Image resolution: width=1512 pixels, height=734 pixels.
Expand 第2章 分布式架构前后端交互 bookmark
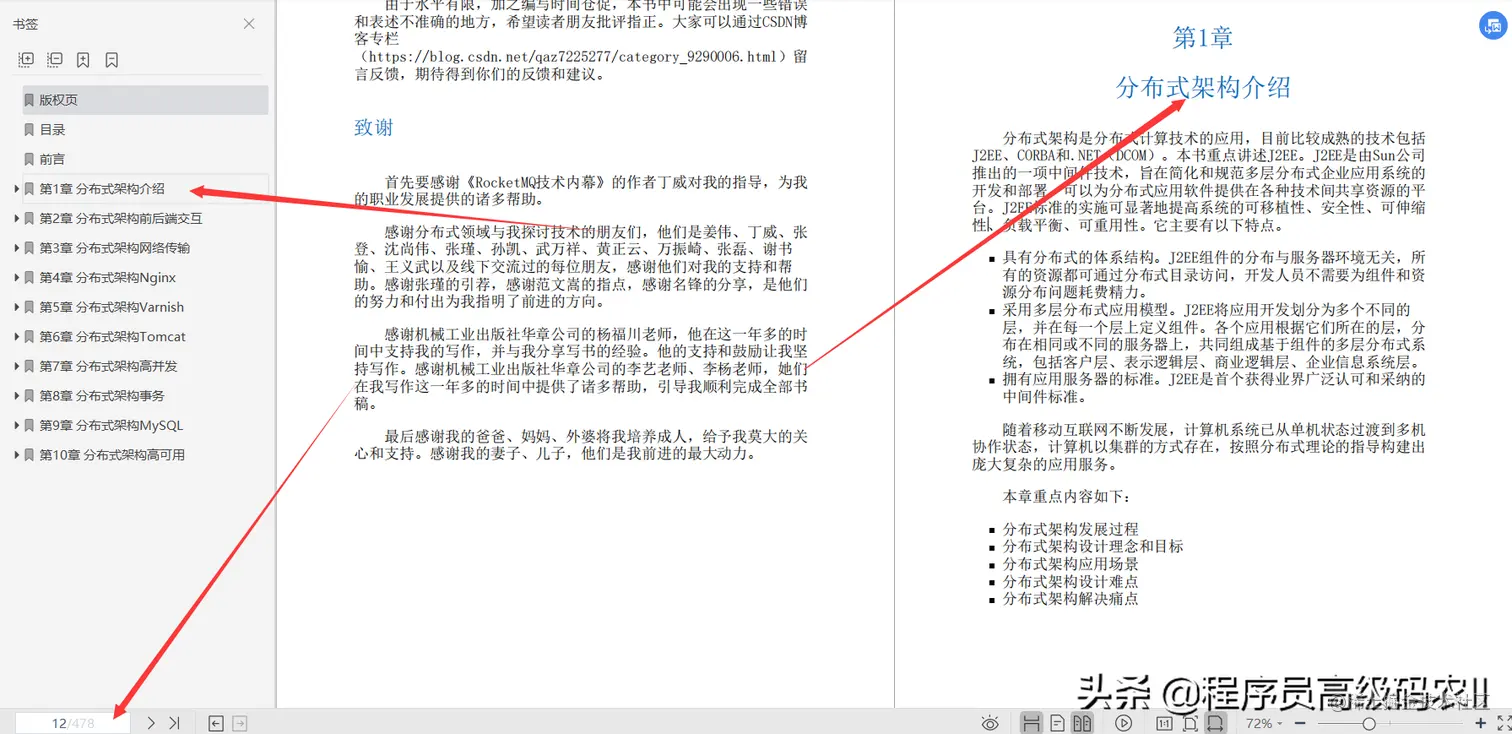click(x=16, y=218)
